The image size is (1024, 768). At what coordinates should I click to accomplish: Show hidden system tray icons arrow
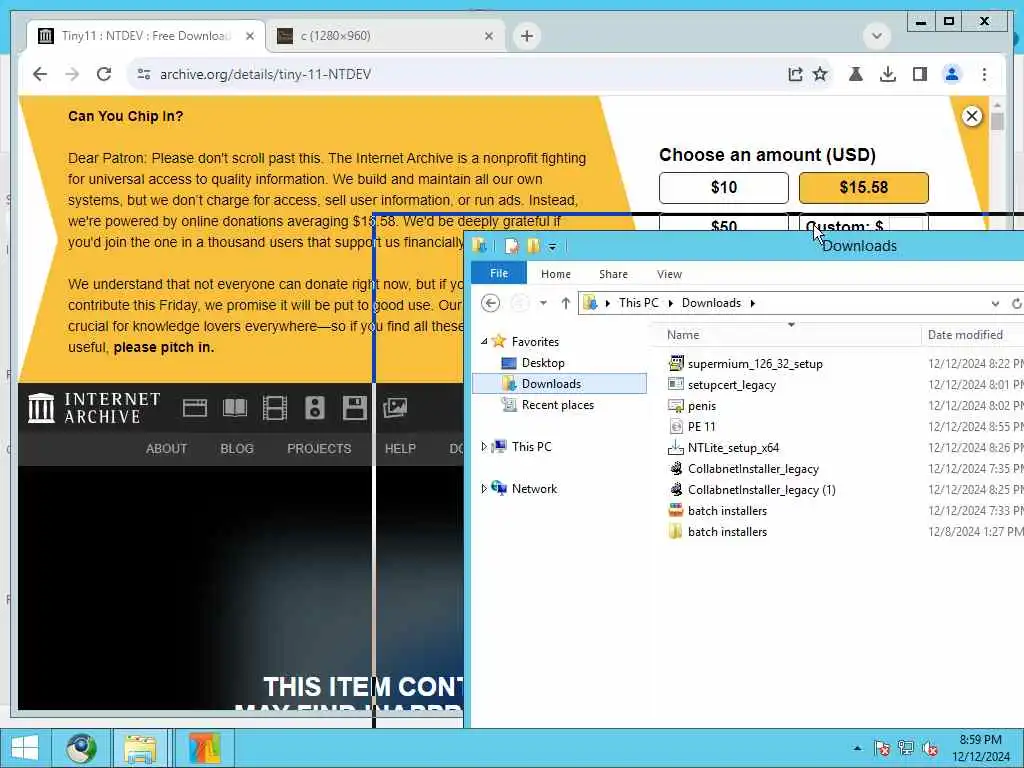857,748
